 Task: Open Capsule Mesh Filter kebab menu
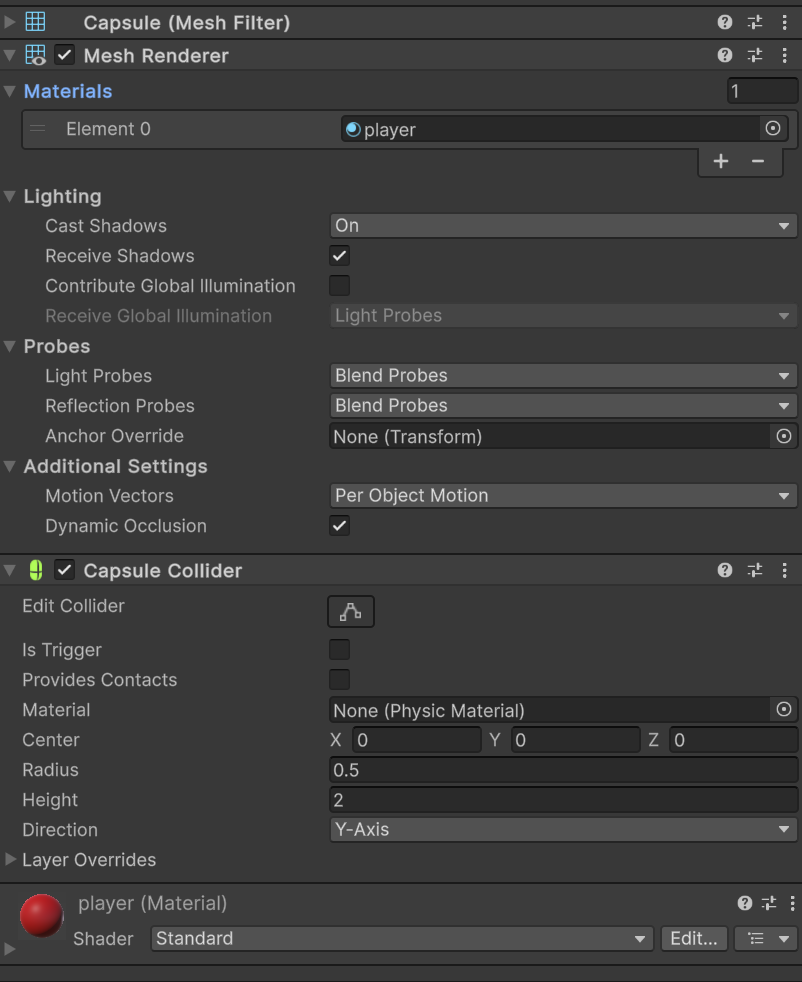coord(784,23)
